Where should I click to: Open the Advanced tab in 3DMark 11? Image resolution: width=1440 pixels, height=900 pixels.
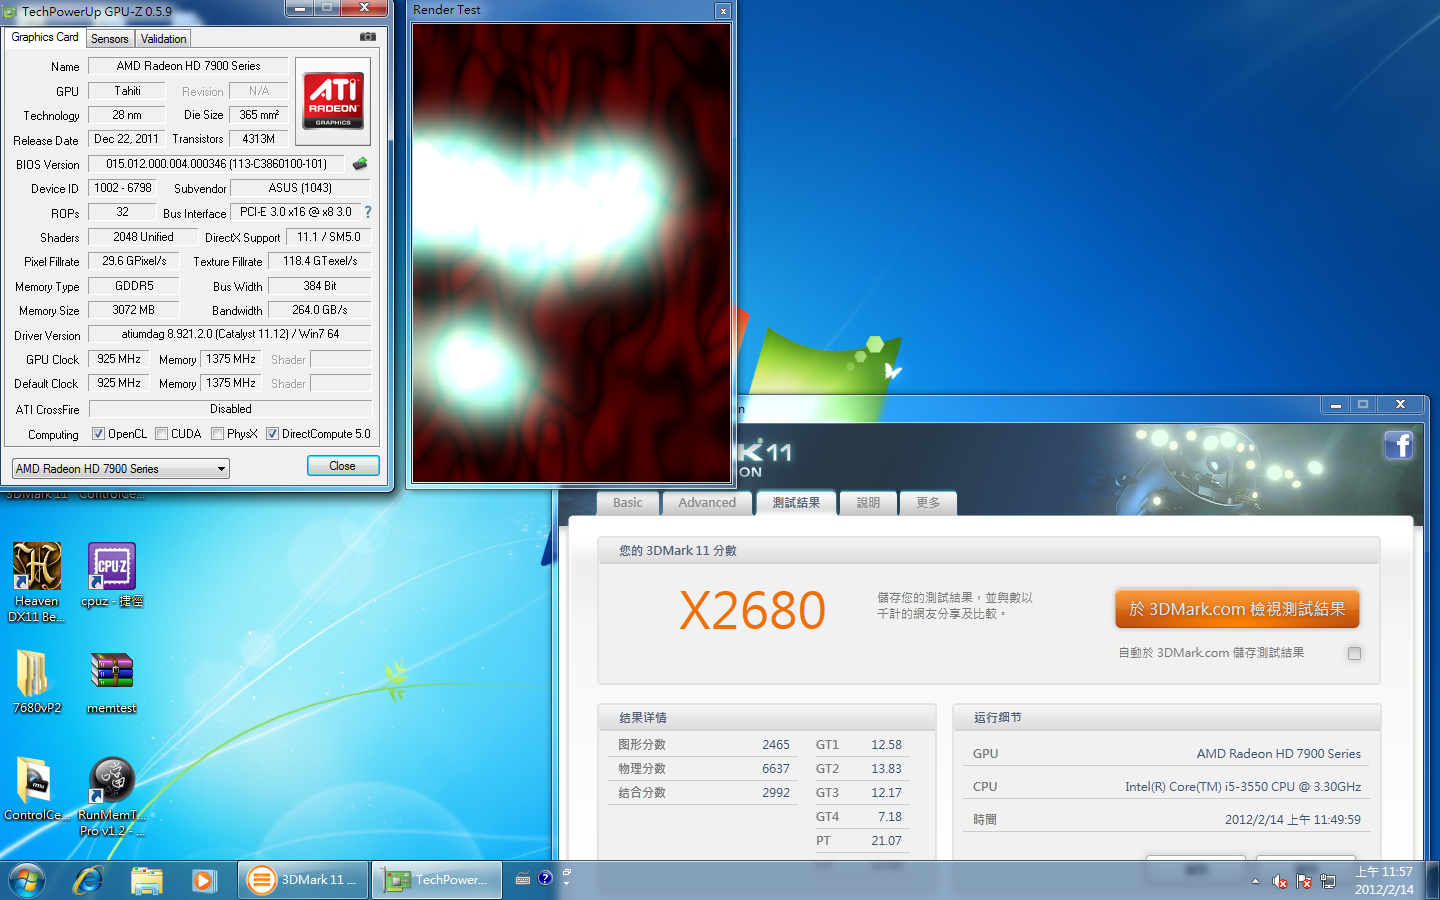point(707,503)
